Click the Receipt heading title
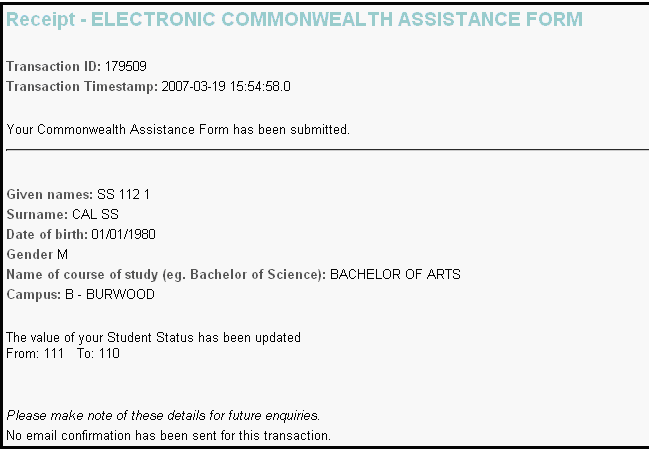The width and height of the screenshot is (649, 451). (x=295, y=19)
